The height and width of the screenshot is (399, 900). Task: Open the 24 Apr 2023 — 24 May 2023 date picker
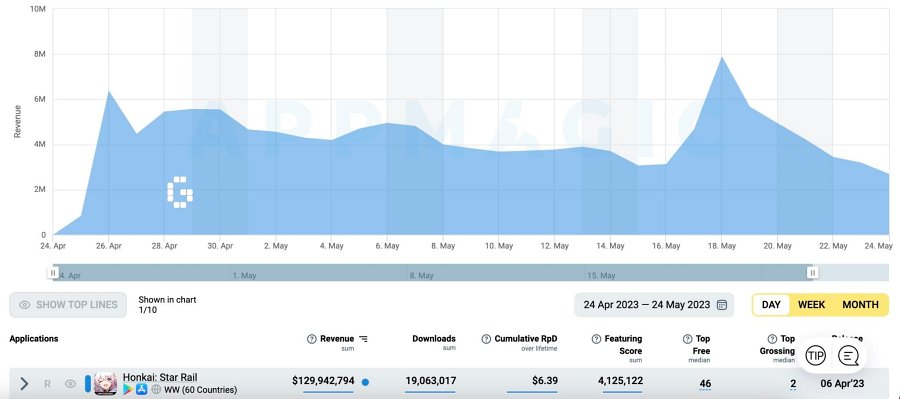point(654,305)
